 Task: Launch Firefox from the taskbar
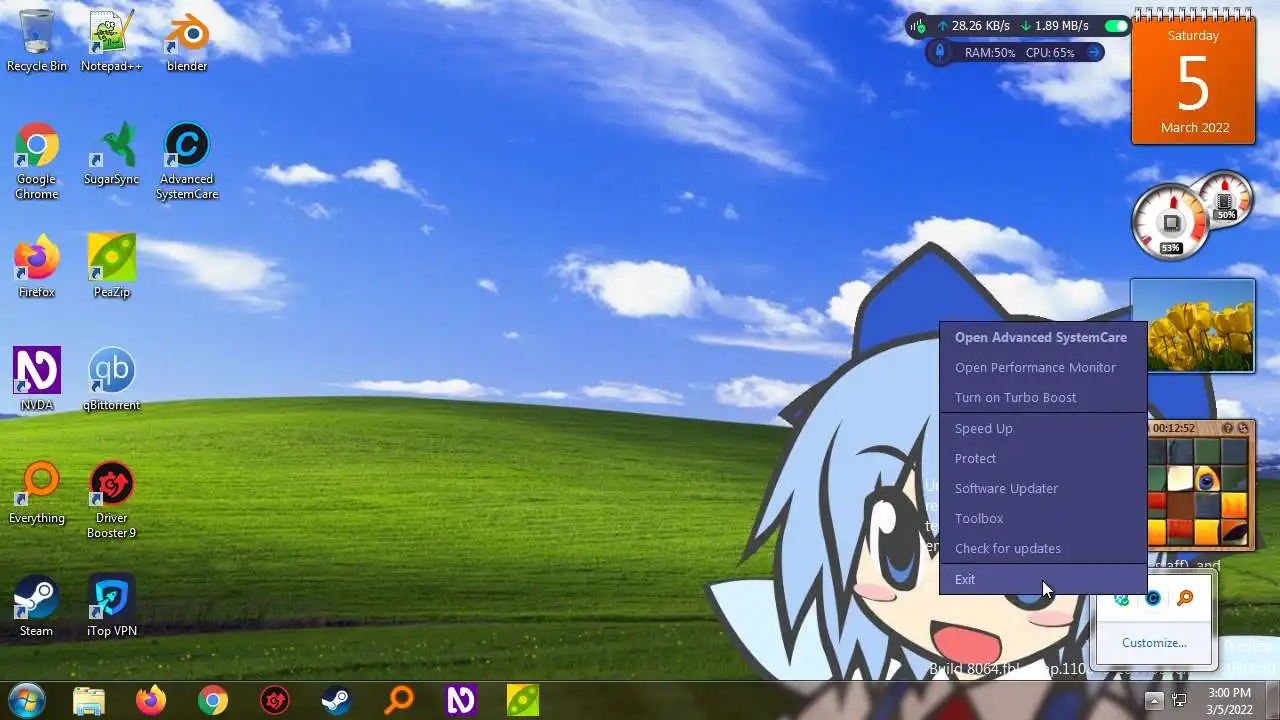[151, 700]
